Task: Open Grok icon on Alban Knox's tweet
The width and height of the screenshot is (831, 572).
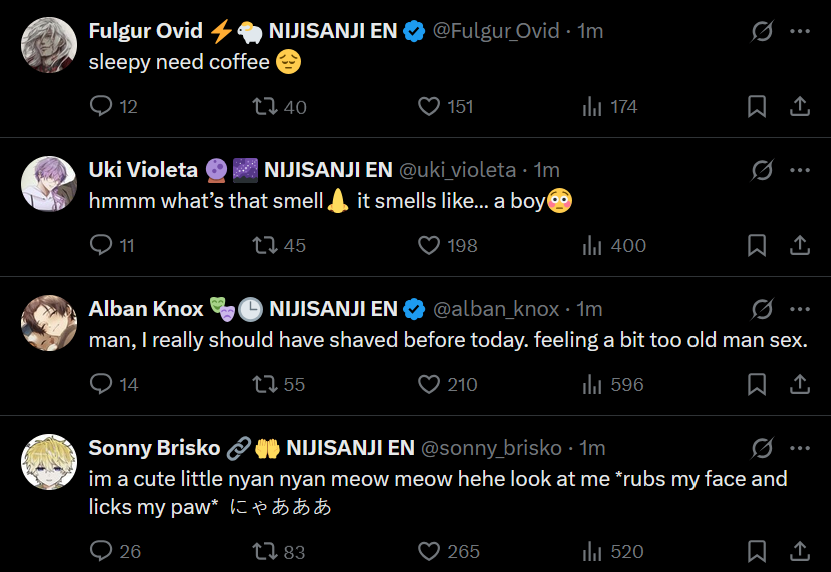Action: pos(762,309)
